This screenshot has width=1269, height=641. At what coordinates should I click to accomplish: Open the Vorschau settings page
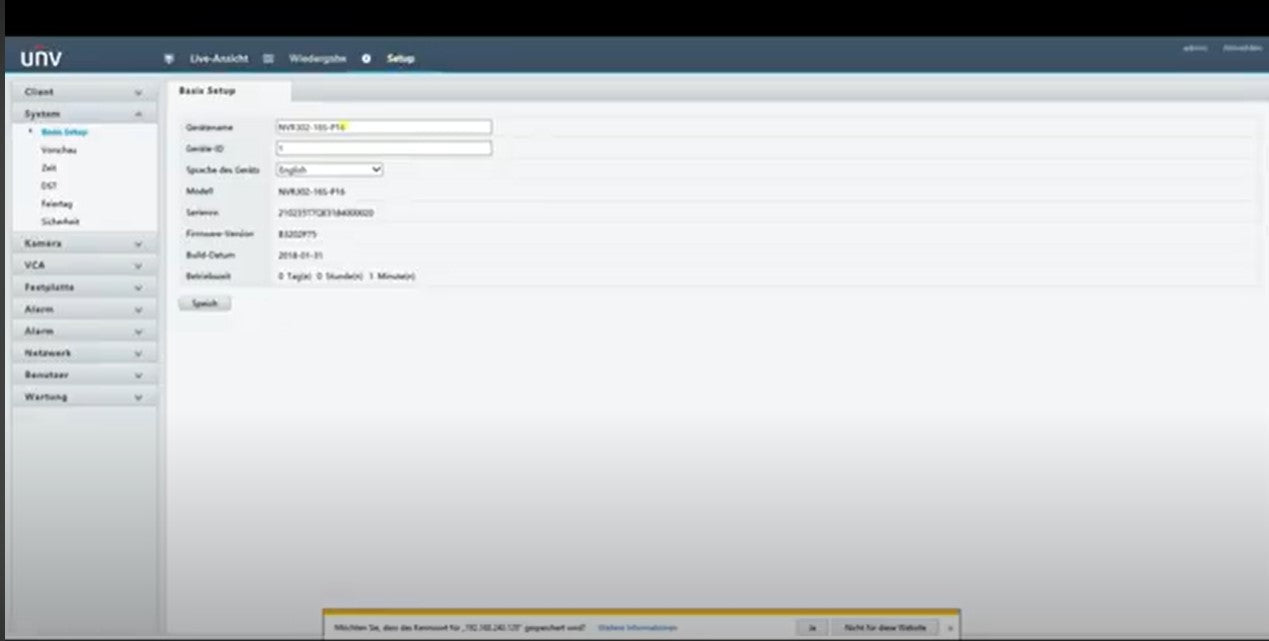58,150
